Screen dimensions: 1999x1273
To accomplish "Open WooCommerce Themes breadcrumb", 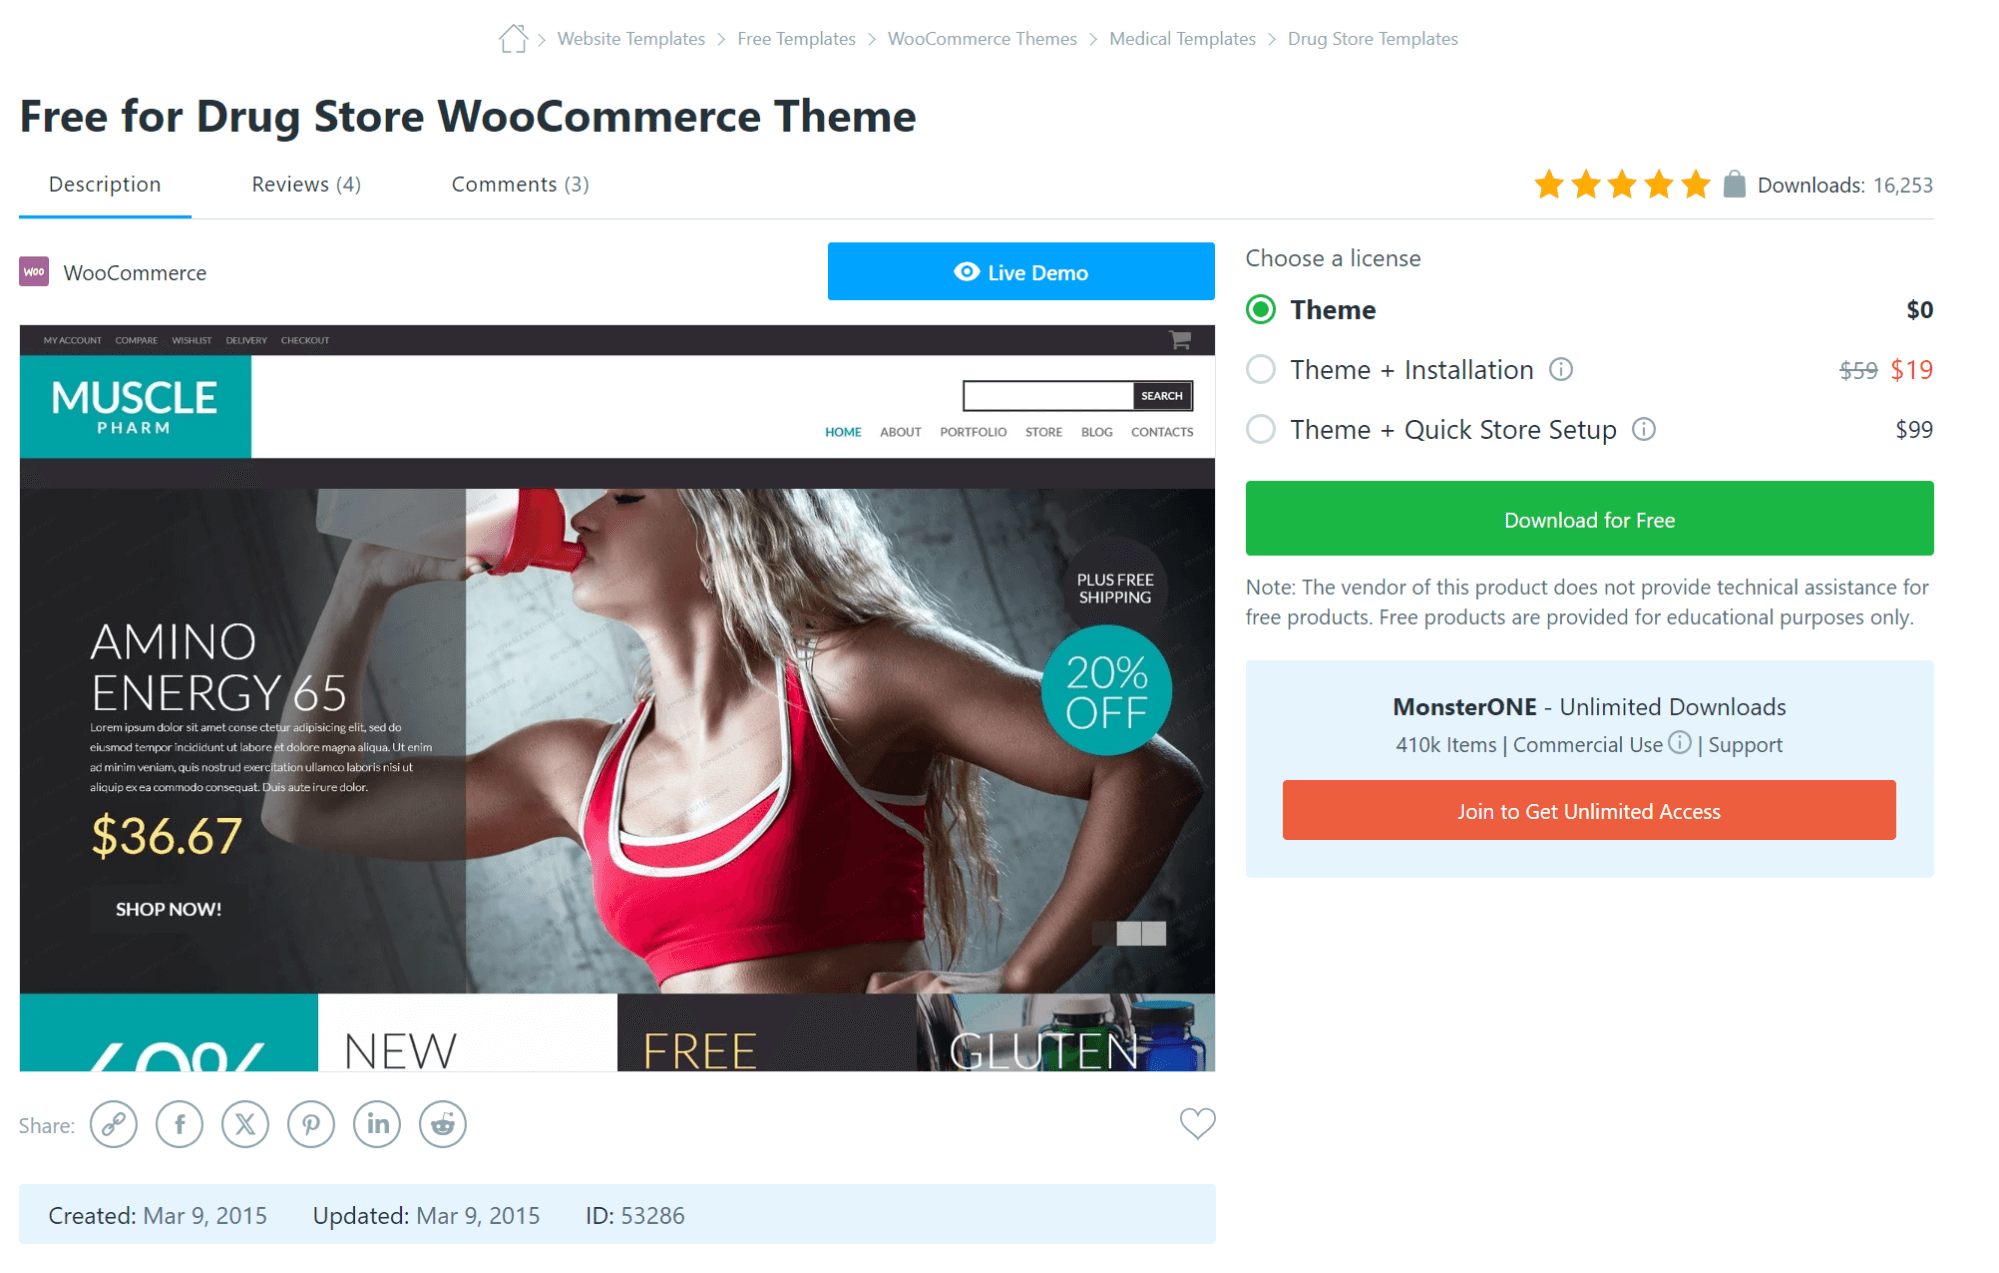I will click(x=982, y=39).
